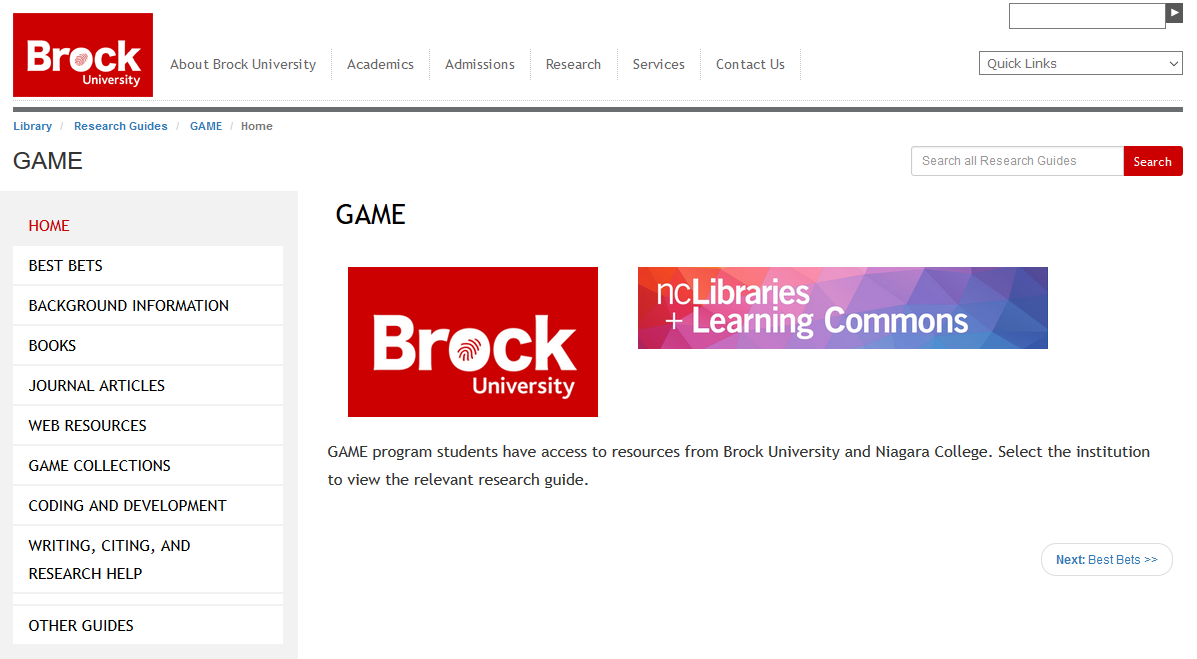Go to Admissions in the navigation
This screenshot has height=659, width=1197.
pos(479,64)
